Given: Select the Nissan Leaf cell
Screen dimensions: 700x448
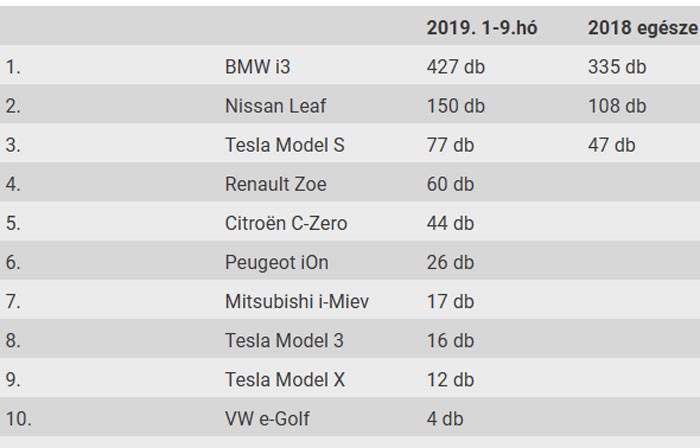Looking at the screenshot, I should tap(276, 106).
